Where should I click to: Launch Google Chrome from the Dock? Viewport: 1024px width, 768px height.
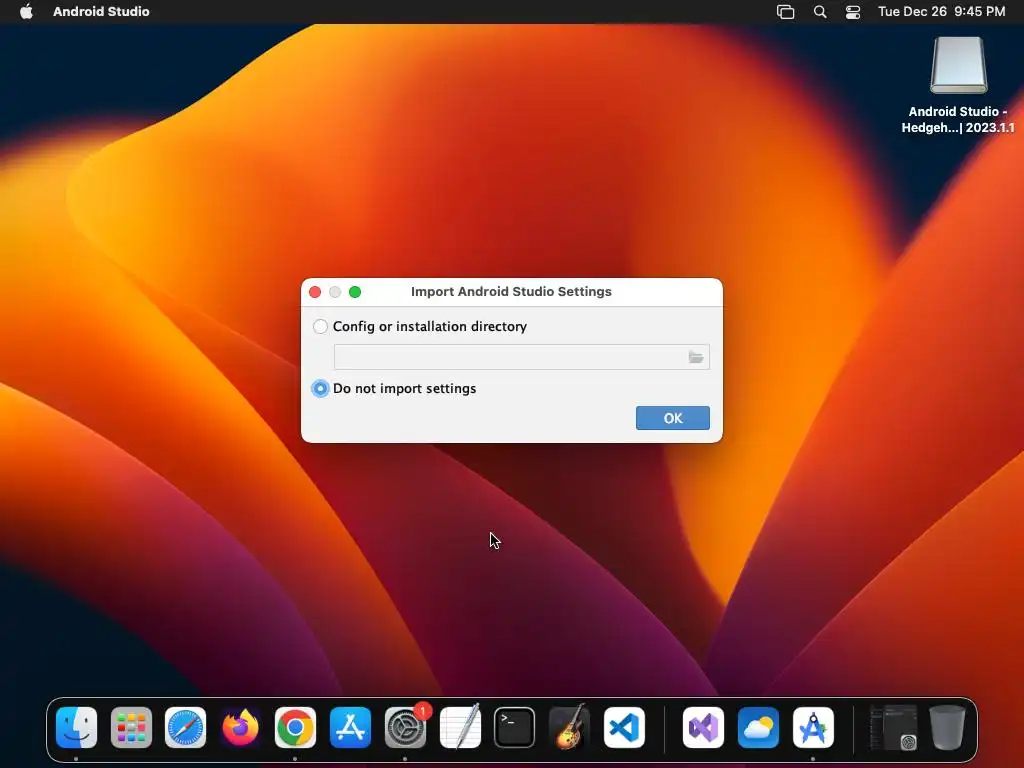(x=295, y=728)
